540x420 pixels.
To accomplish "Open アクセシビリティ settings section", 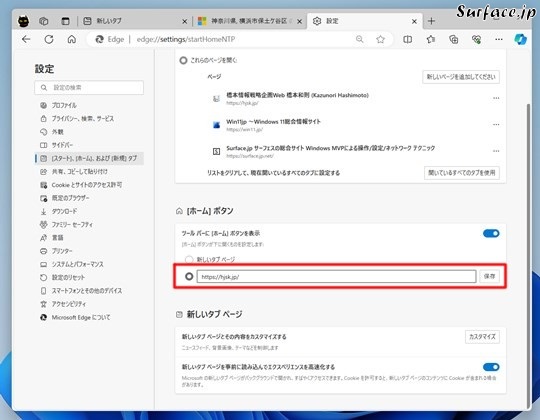I will (89, 304).
